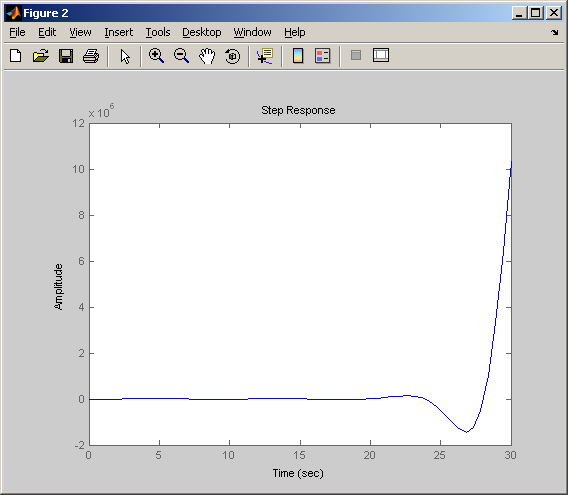Activate the Data Cursor tool
This screenshot has height=495, width=568.
(x=265, y=56)
